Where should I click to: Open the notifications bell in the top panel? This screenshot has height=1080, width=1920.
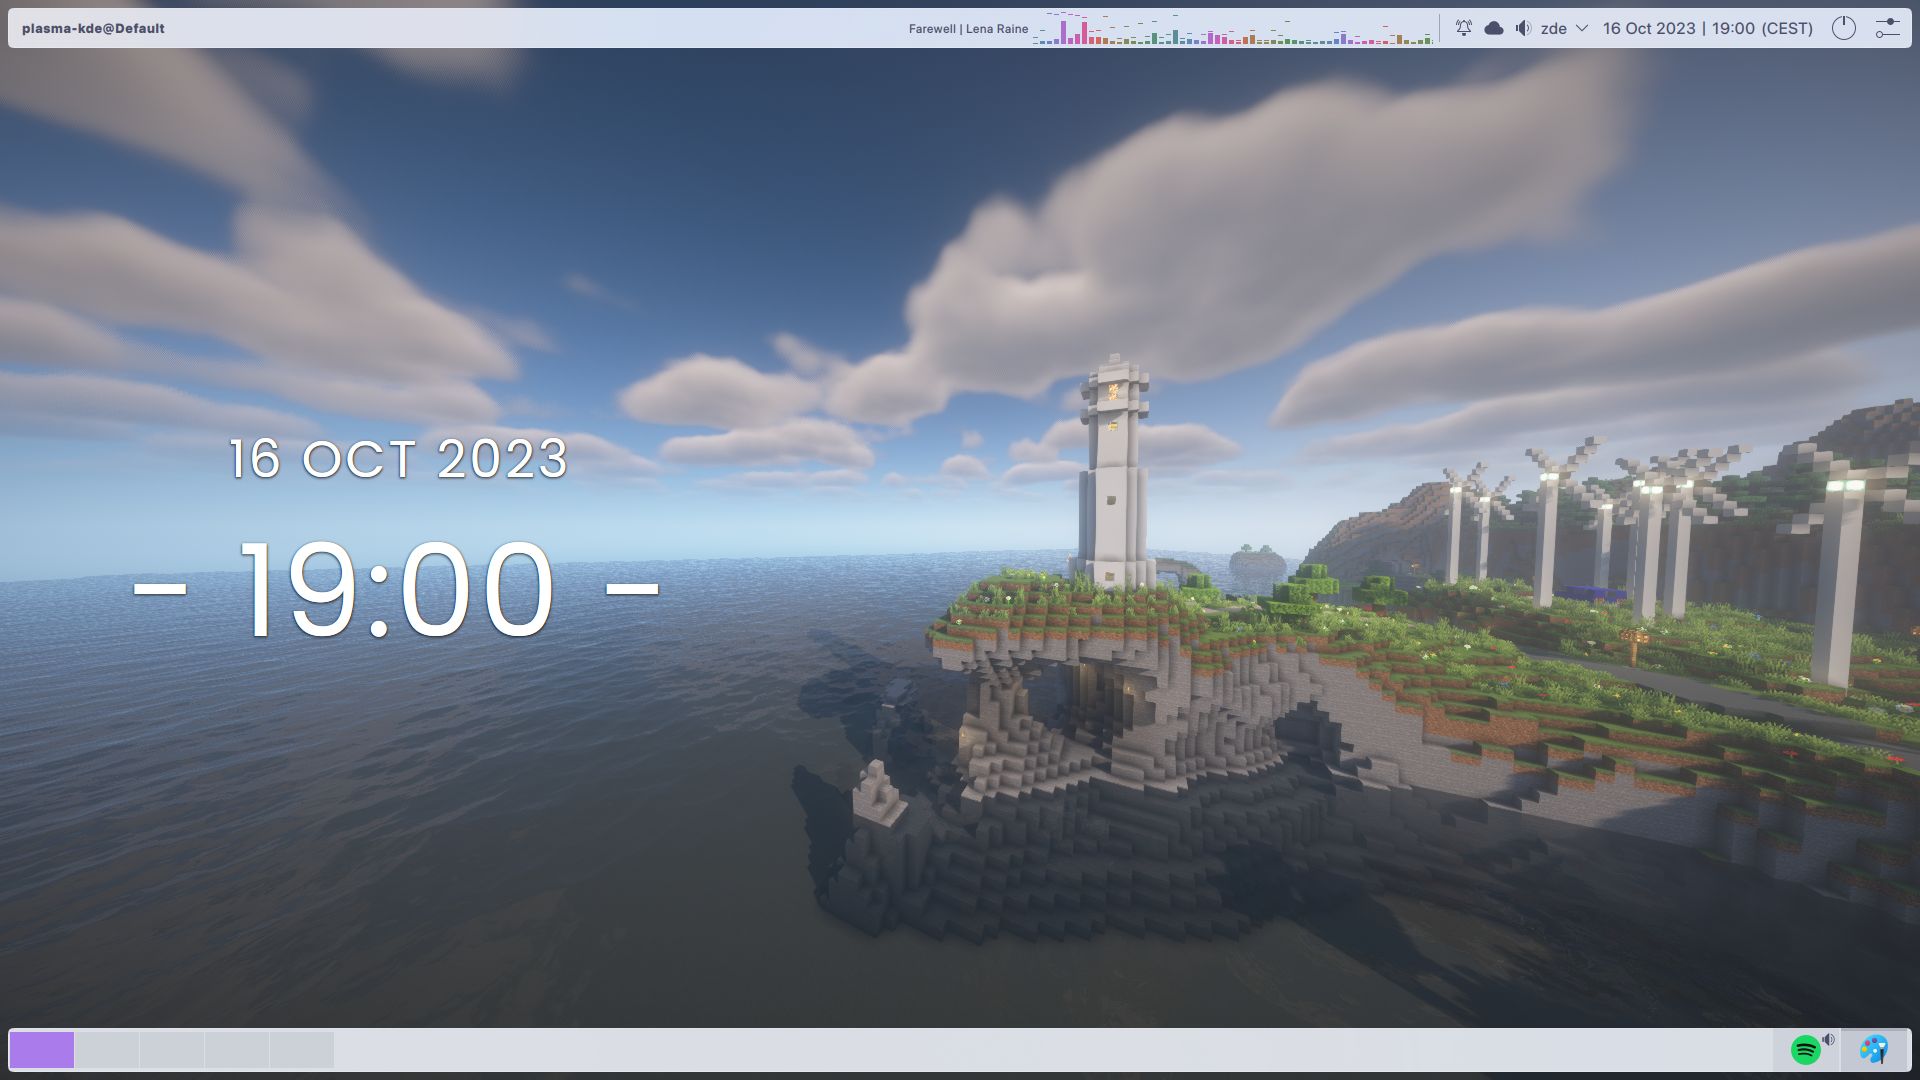tap(1464, 28)
